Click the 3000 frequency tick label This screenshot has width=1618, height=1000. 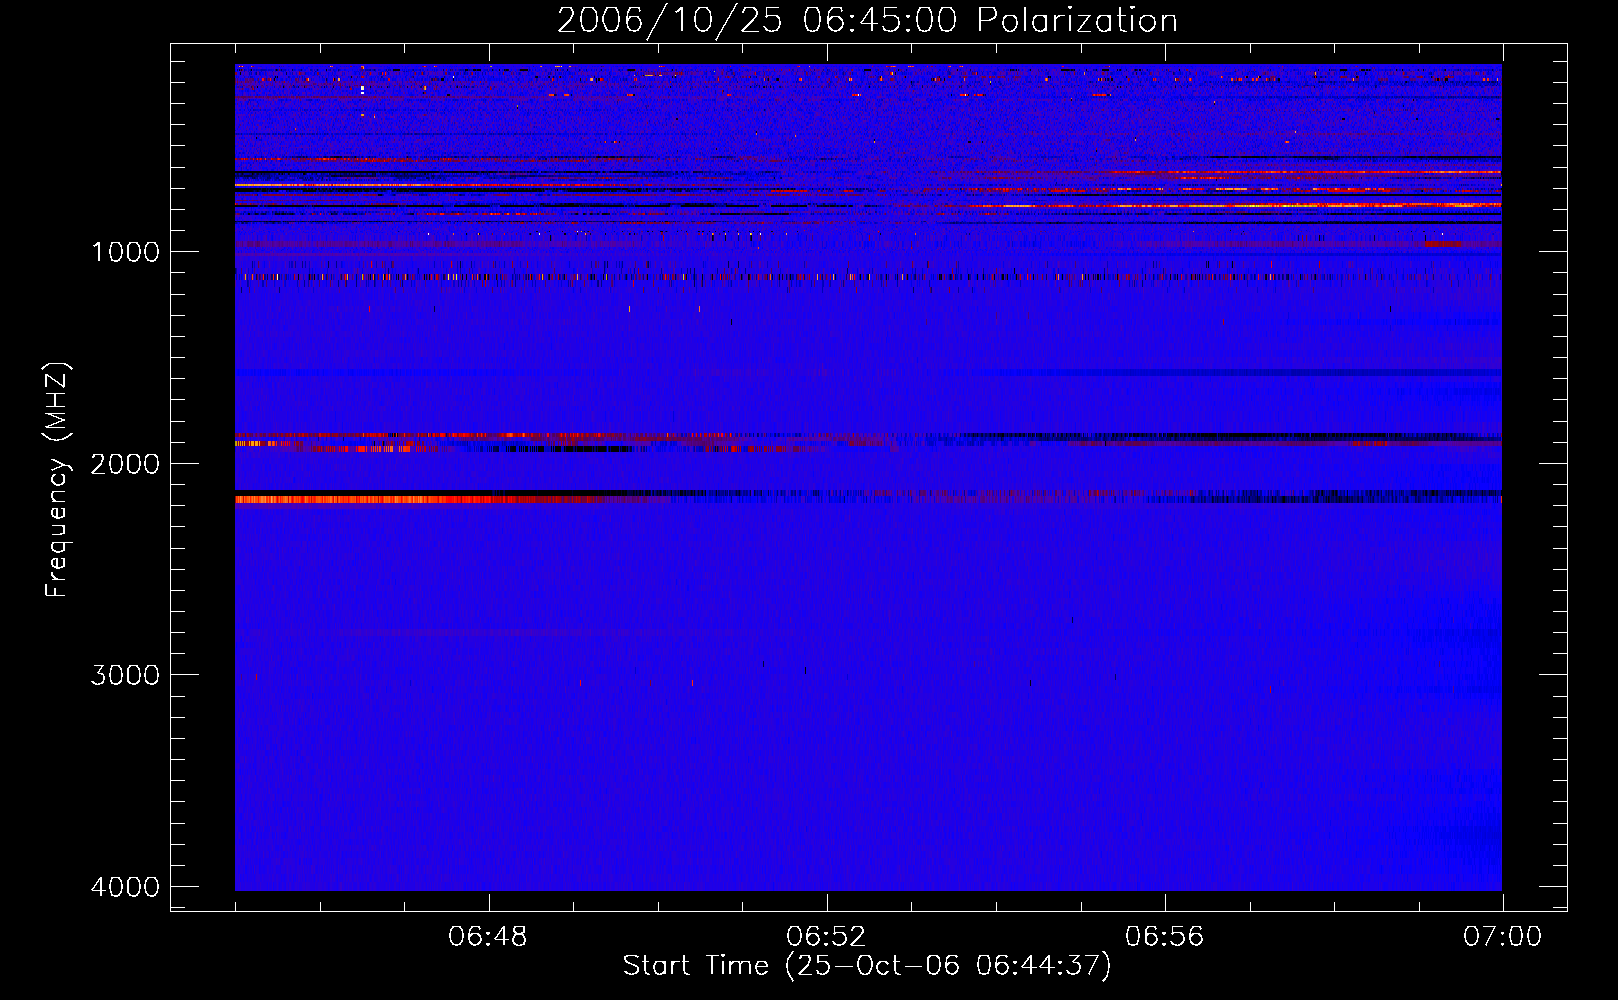pyautogui.click(x=125, y=675)
